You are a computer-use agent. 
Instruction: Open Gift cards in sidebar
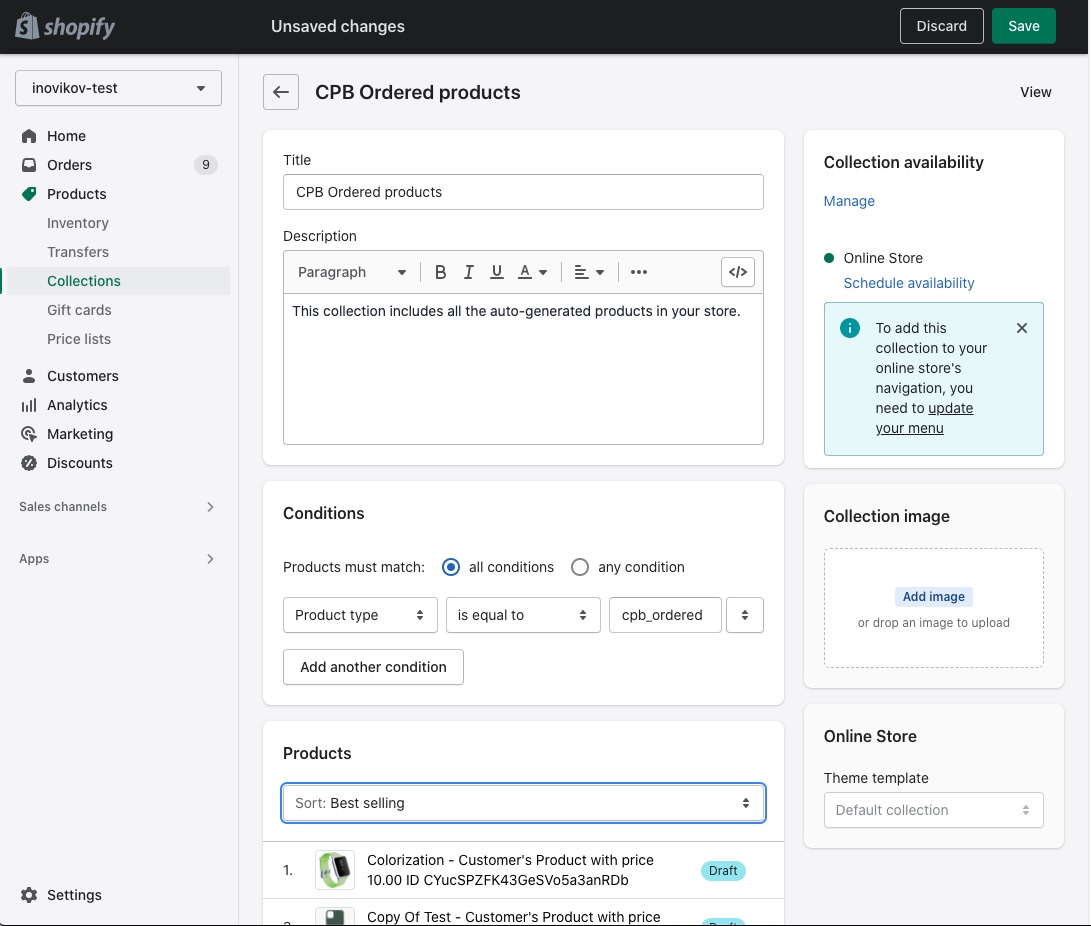(79, 310)
